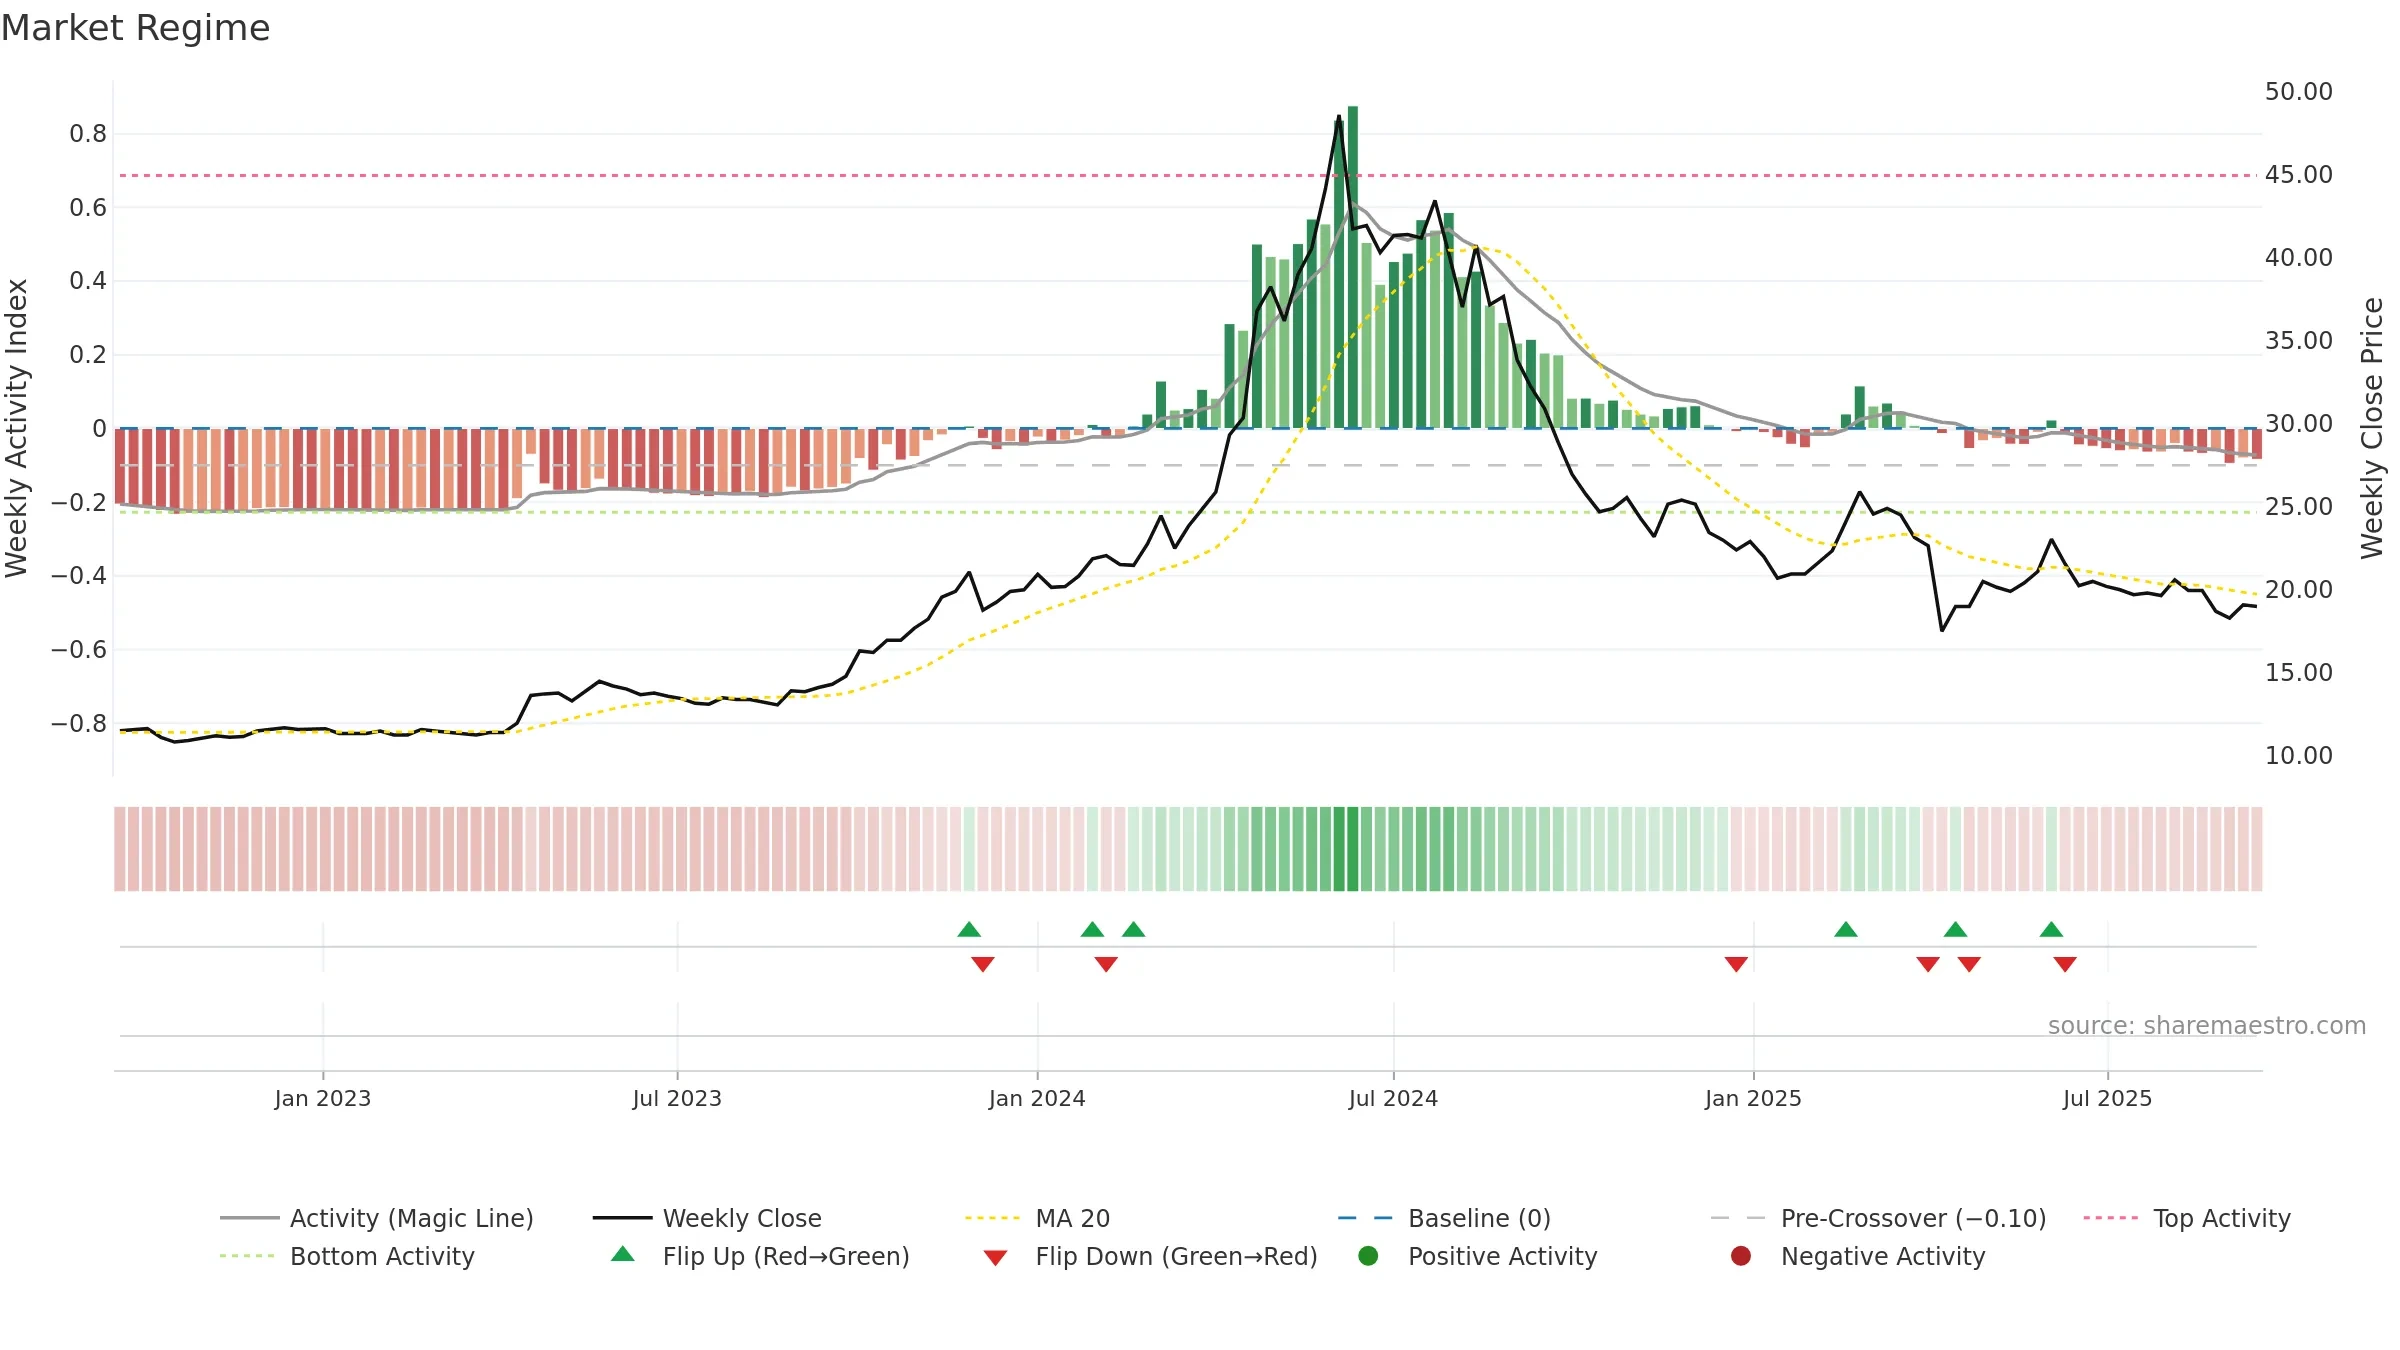This screenshot has height=1350, width=2400.
Task: Click the second red Flip Down triangle from left
Action: (x=1106, y=964)
